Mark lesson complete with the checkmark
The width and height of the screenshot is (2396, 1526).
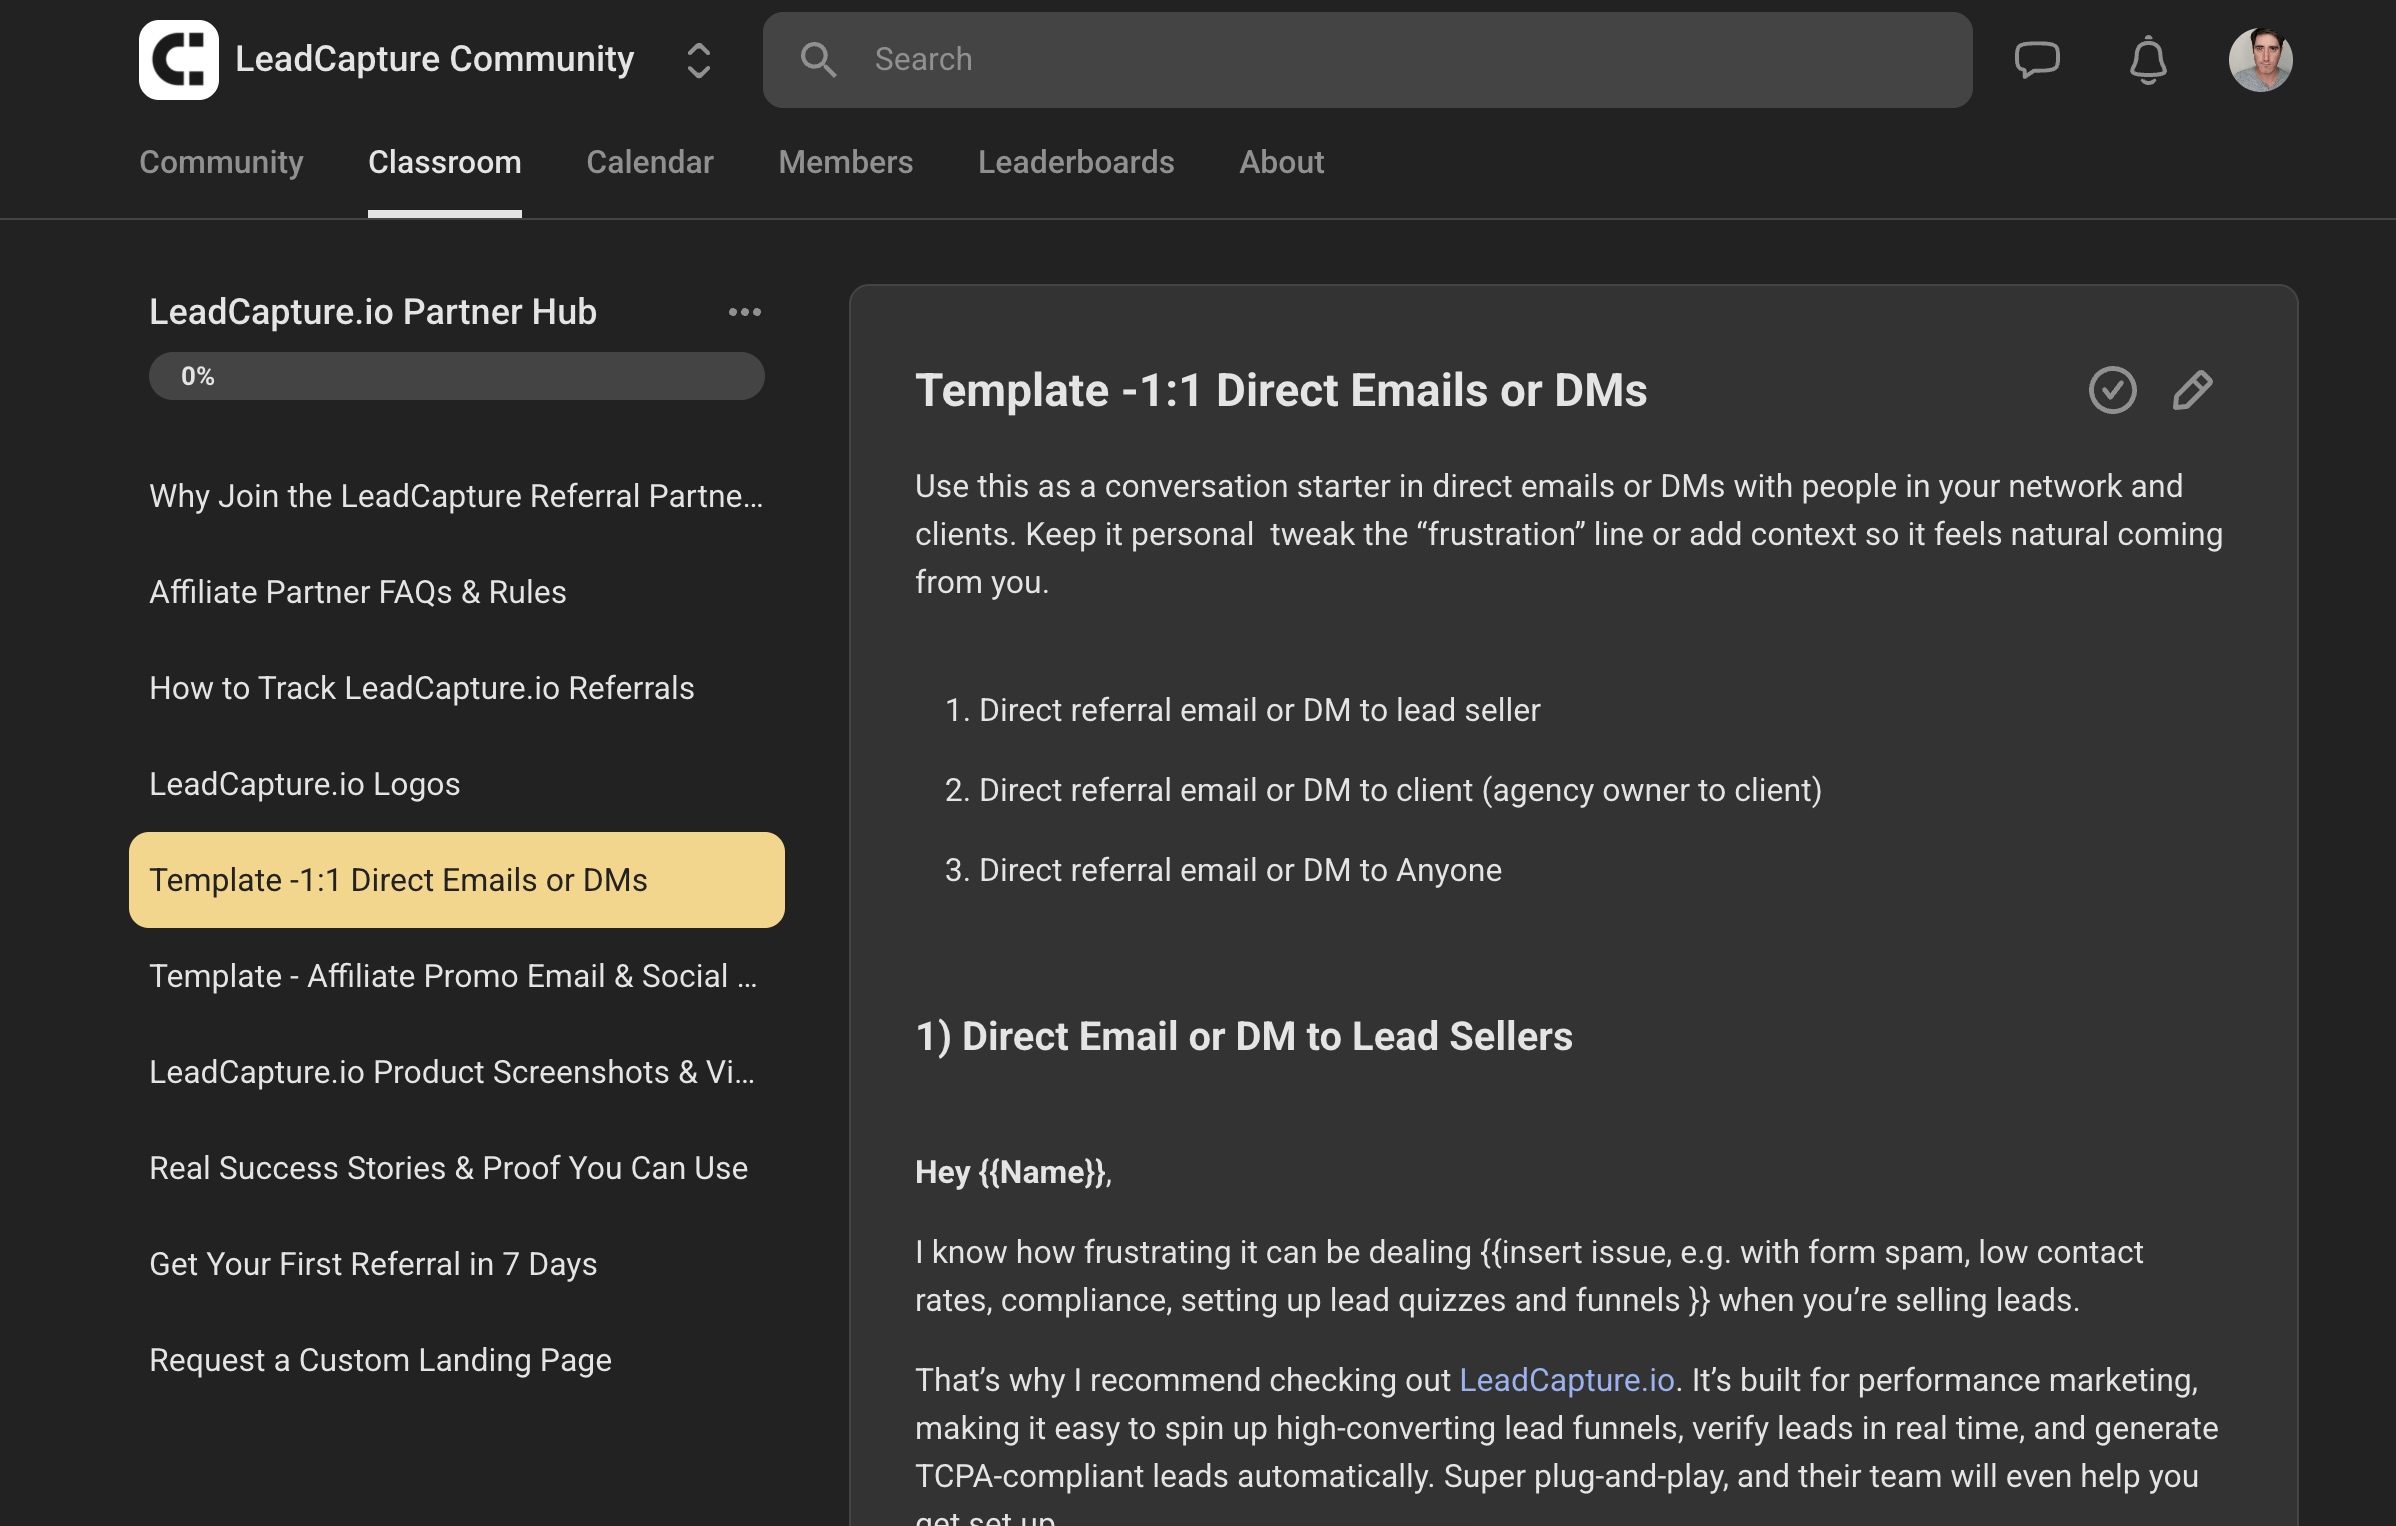2113,390
